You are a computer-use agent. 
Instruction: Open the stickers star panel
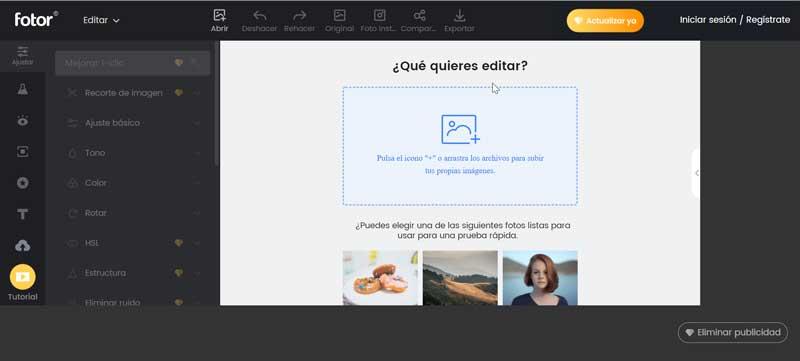point(22,183)
